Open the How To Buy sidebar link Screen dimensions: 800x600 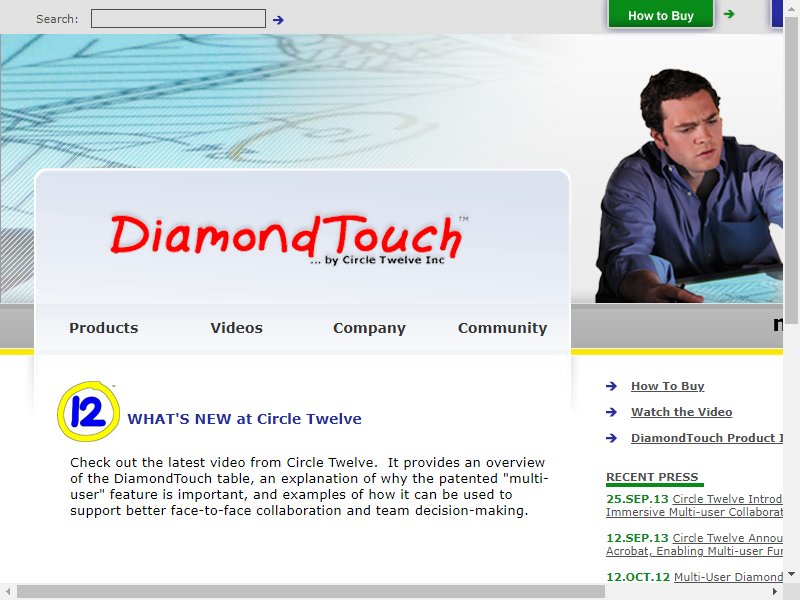point(667,386)
